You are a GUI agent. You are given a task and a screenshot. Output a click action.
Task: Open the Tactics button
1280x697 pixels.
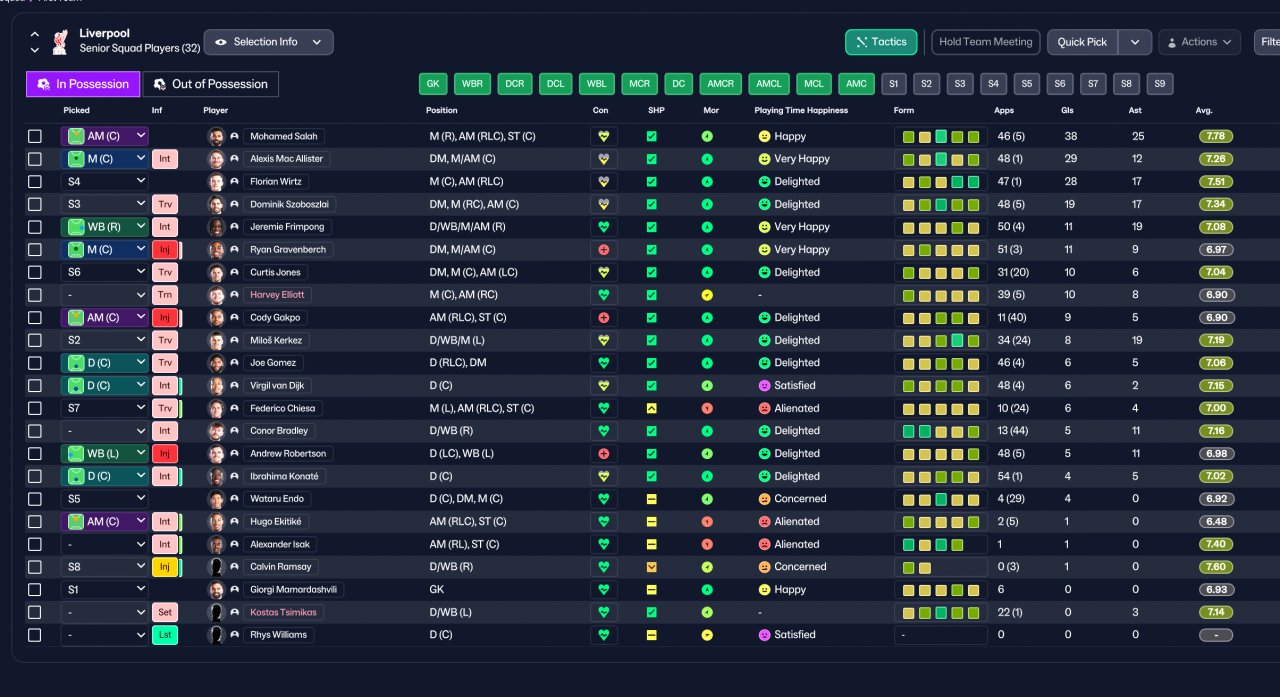coord(881,42)
